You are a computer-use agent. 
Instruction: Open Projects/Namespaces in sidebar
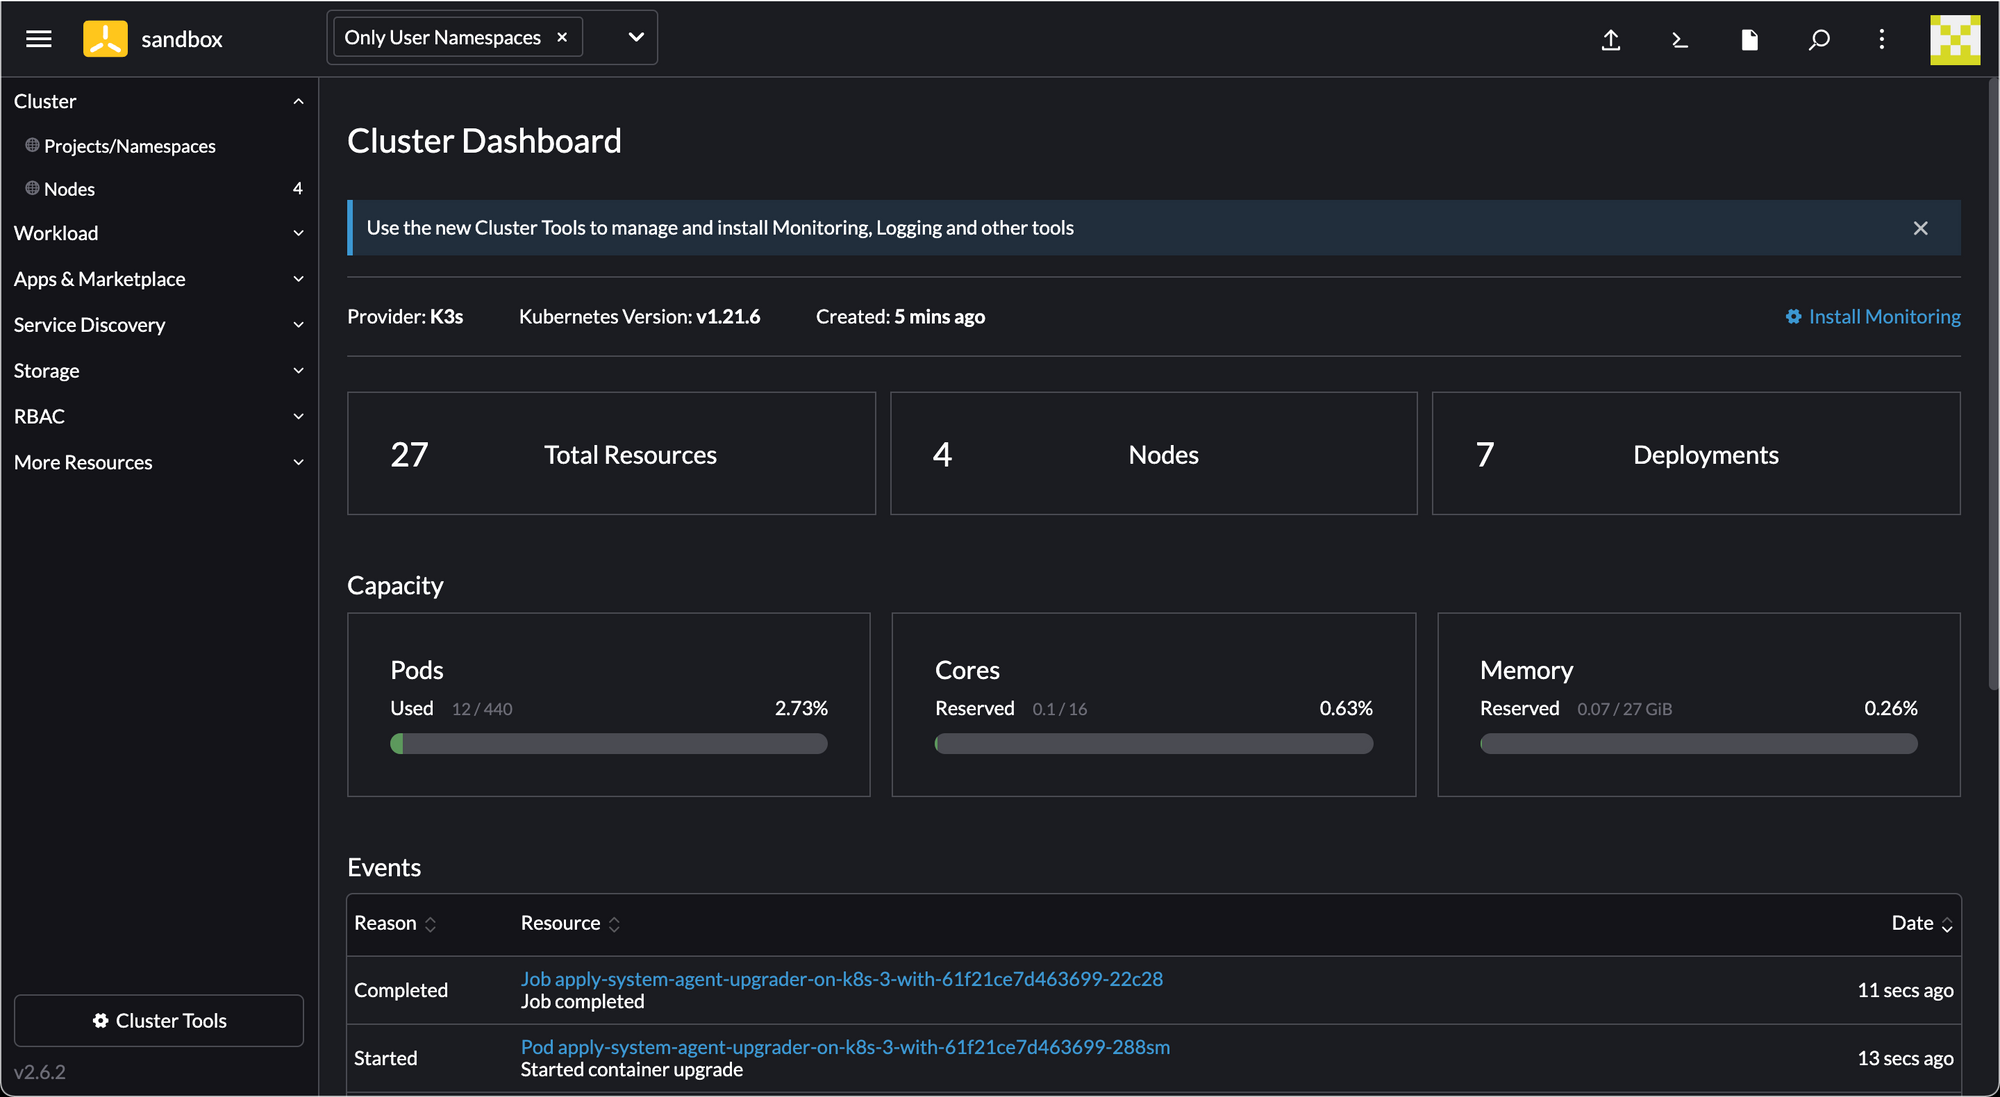coord(130,146)
